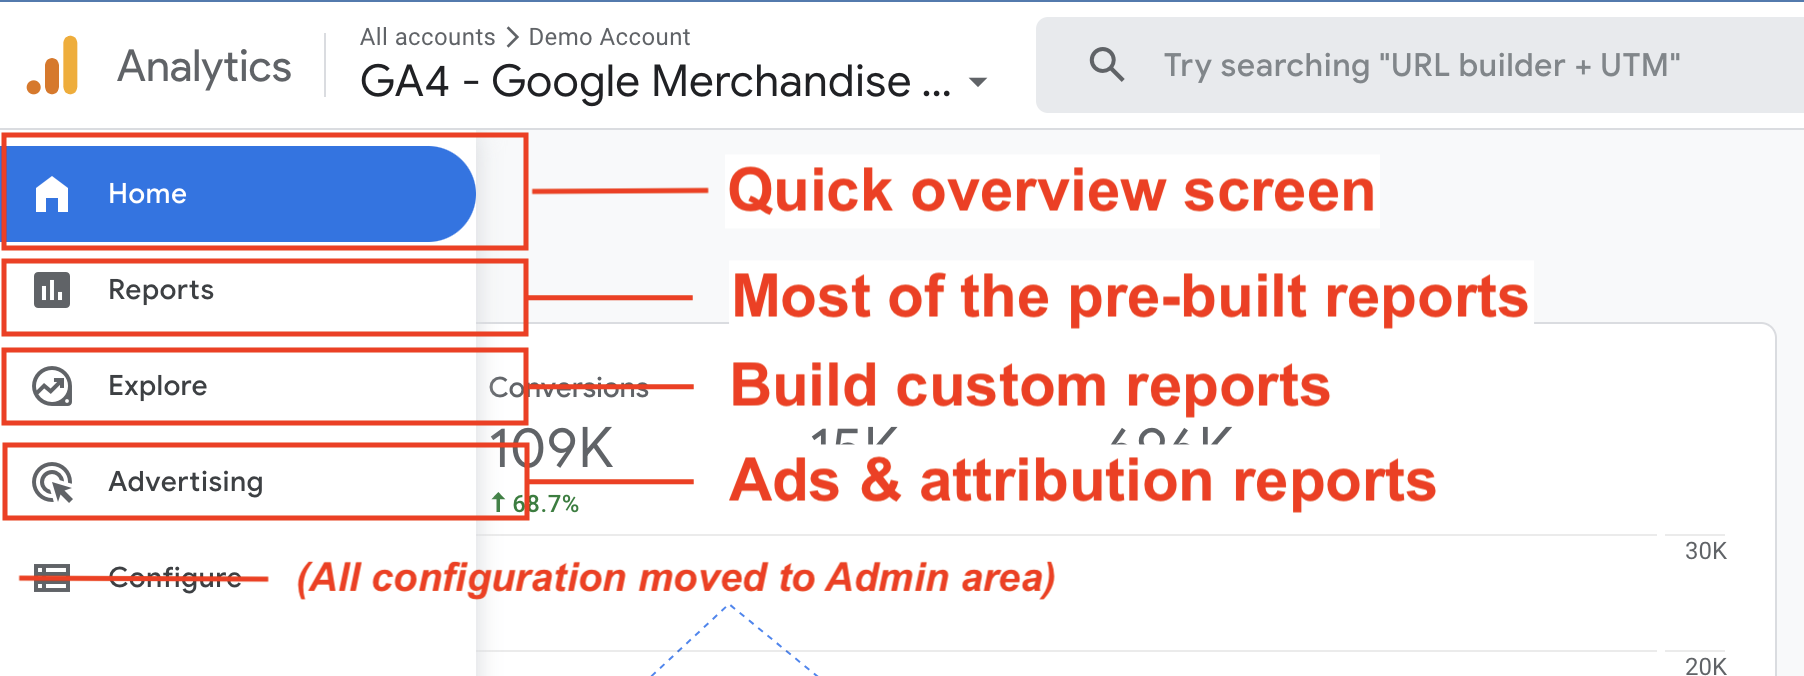Click the search magnifier icon
Screen dimensions: 1804x676
(x=1106, y=65)
